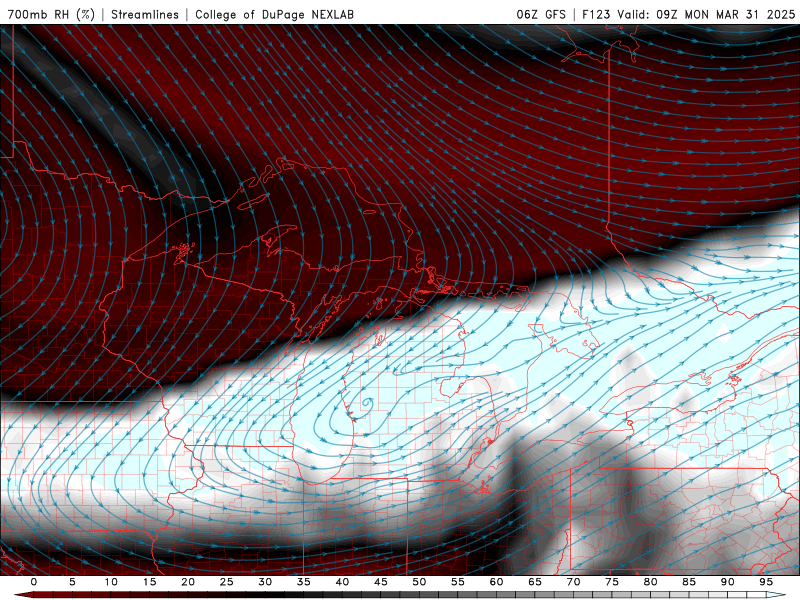Click the spiral circulation center in the streamlines
Viewport: 800px width, 600px height.
tap(366, 404)
